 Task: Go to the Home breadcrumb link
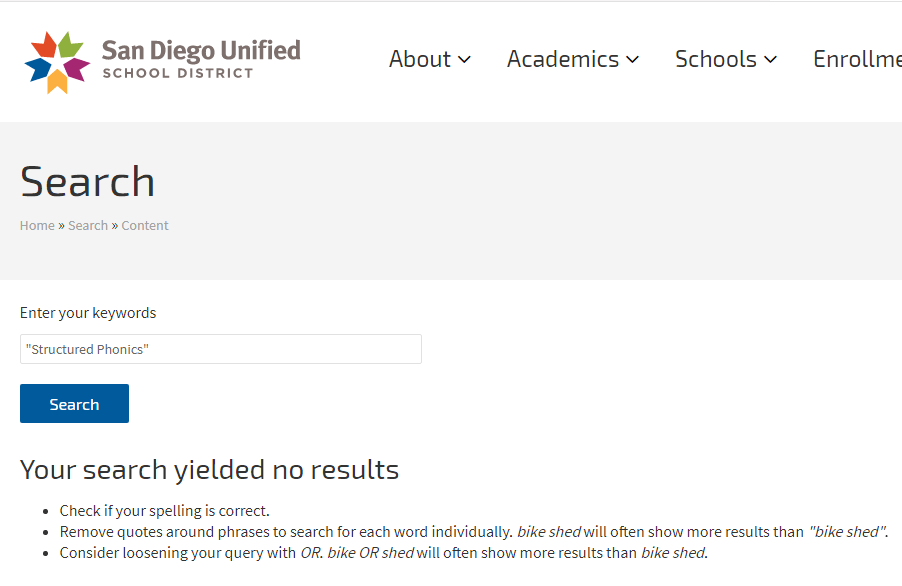point(37,226)
